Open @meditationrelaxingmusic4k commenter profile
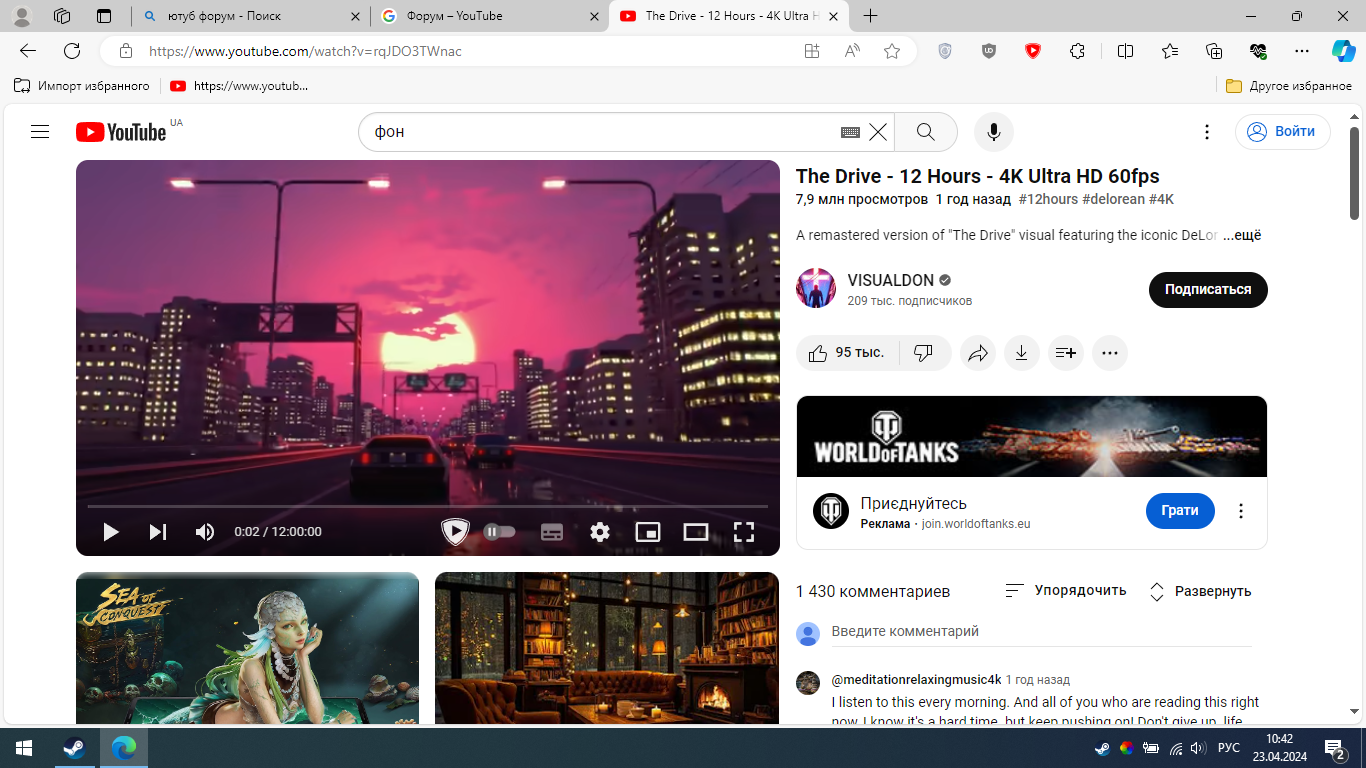Screen dimensions: 1366x768 916,680
